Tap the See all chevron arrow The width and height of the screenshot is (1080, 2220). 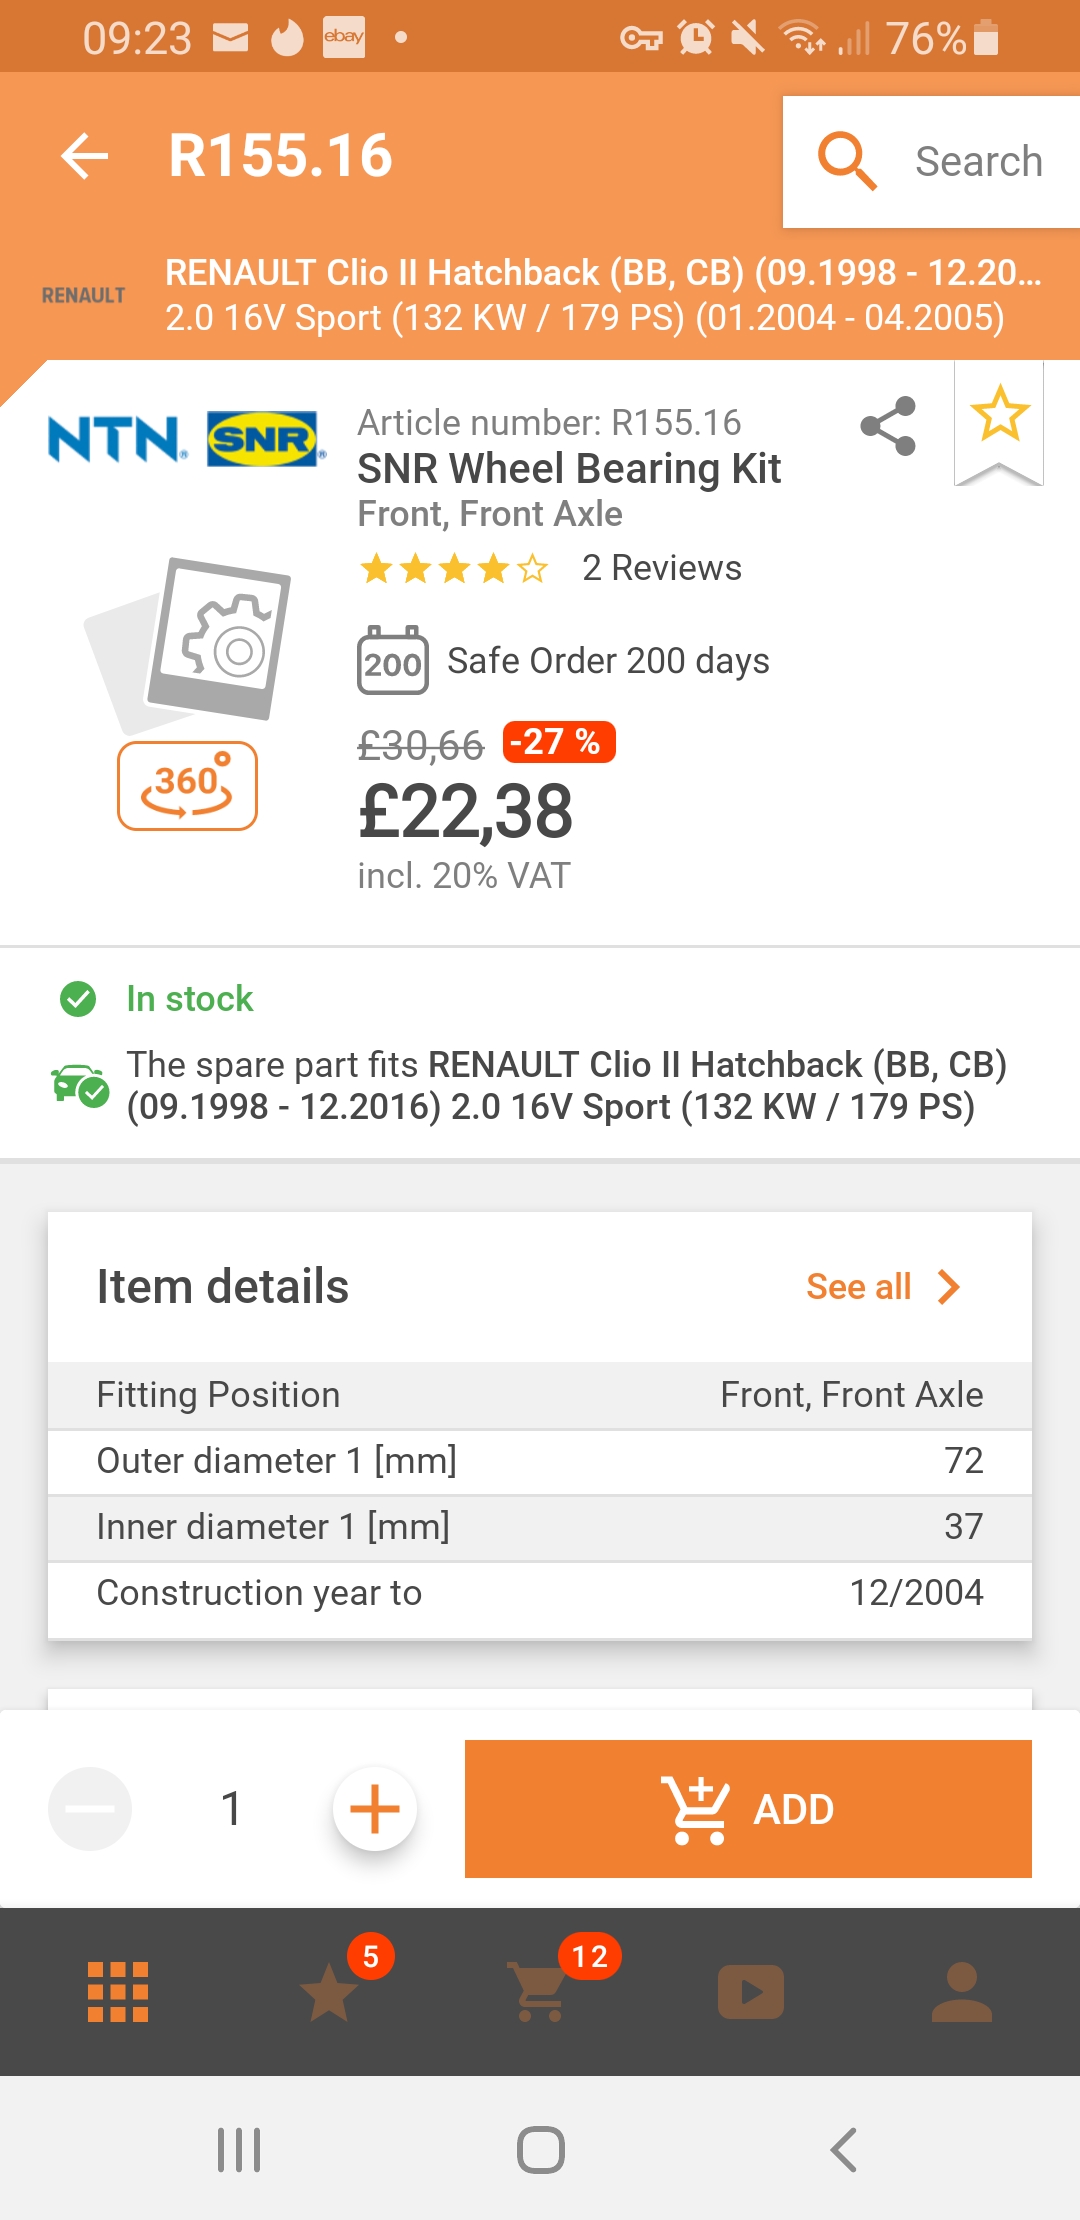[x=949, y=1287]
